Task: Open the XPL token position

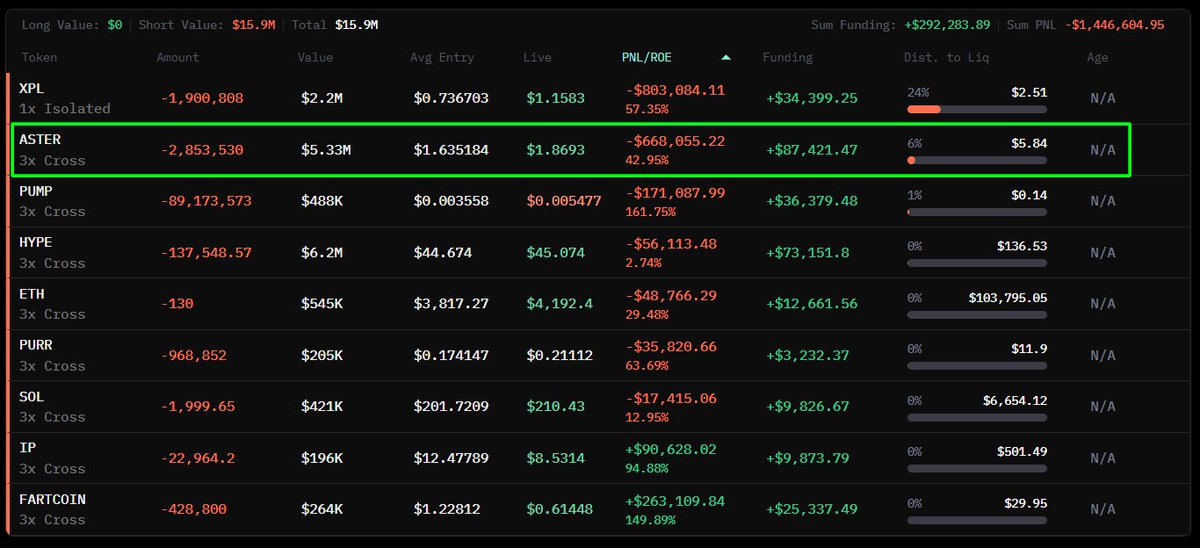Action: click(32, 88)
